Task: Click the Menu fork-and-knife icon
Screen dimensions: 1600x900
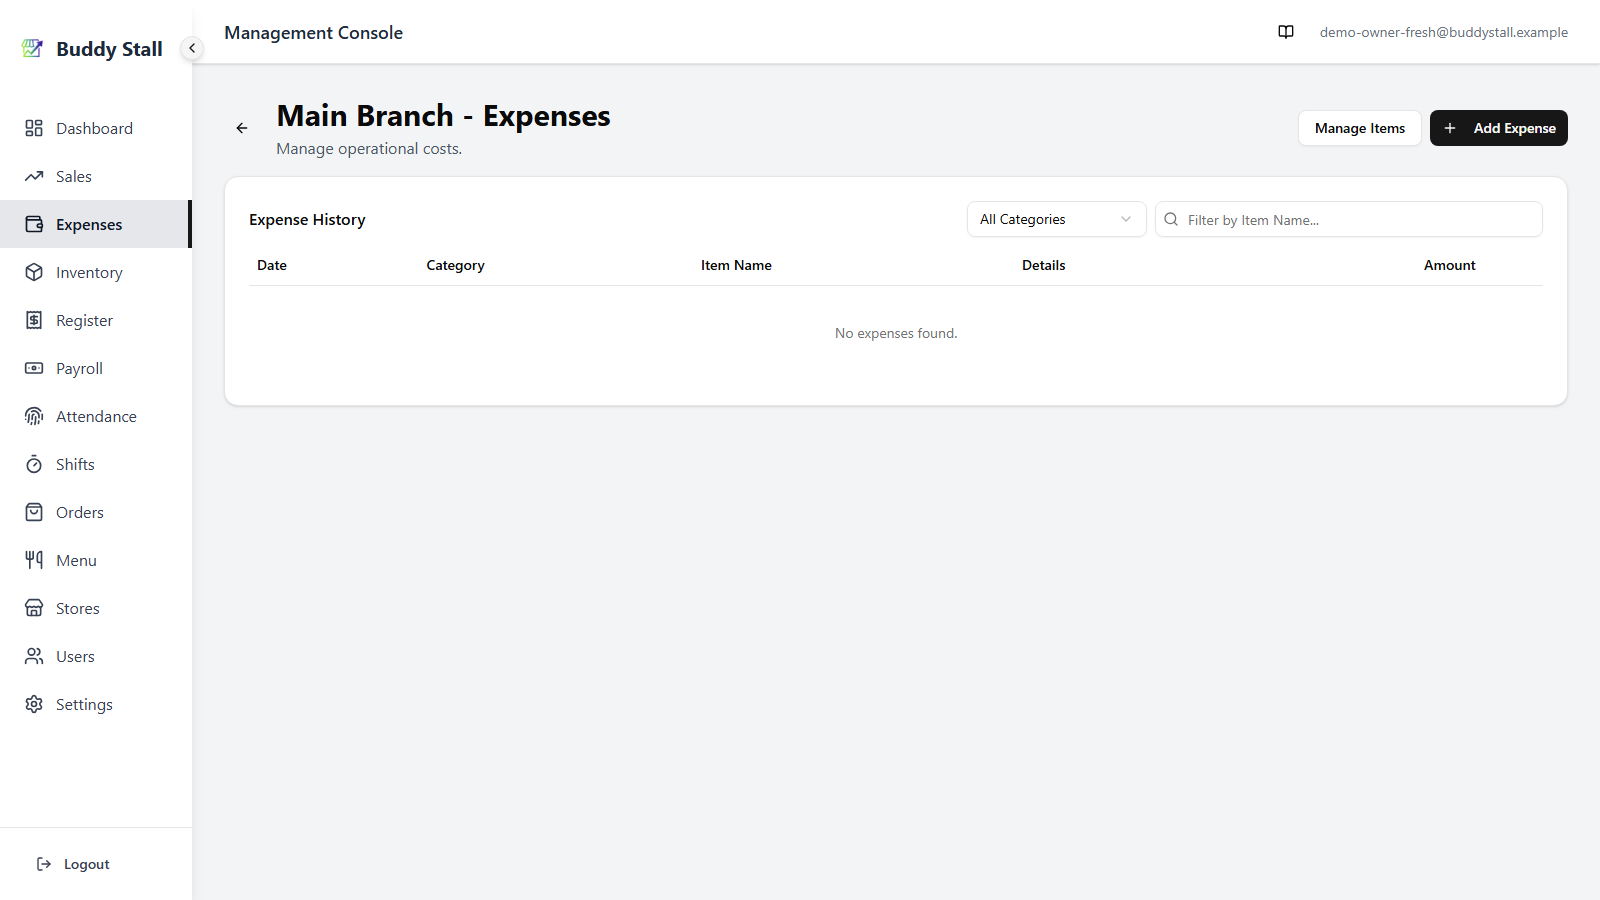Action: [34, 560]
